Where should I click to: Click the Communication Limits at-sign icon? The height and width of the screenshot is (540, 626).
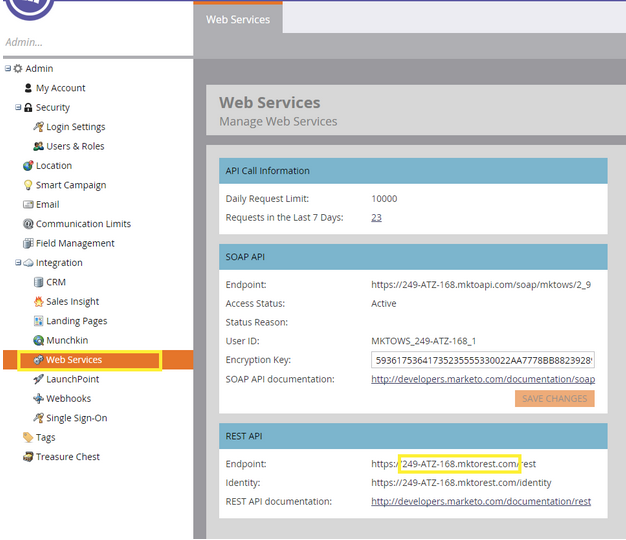(x=28, y=224)
